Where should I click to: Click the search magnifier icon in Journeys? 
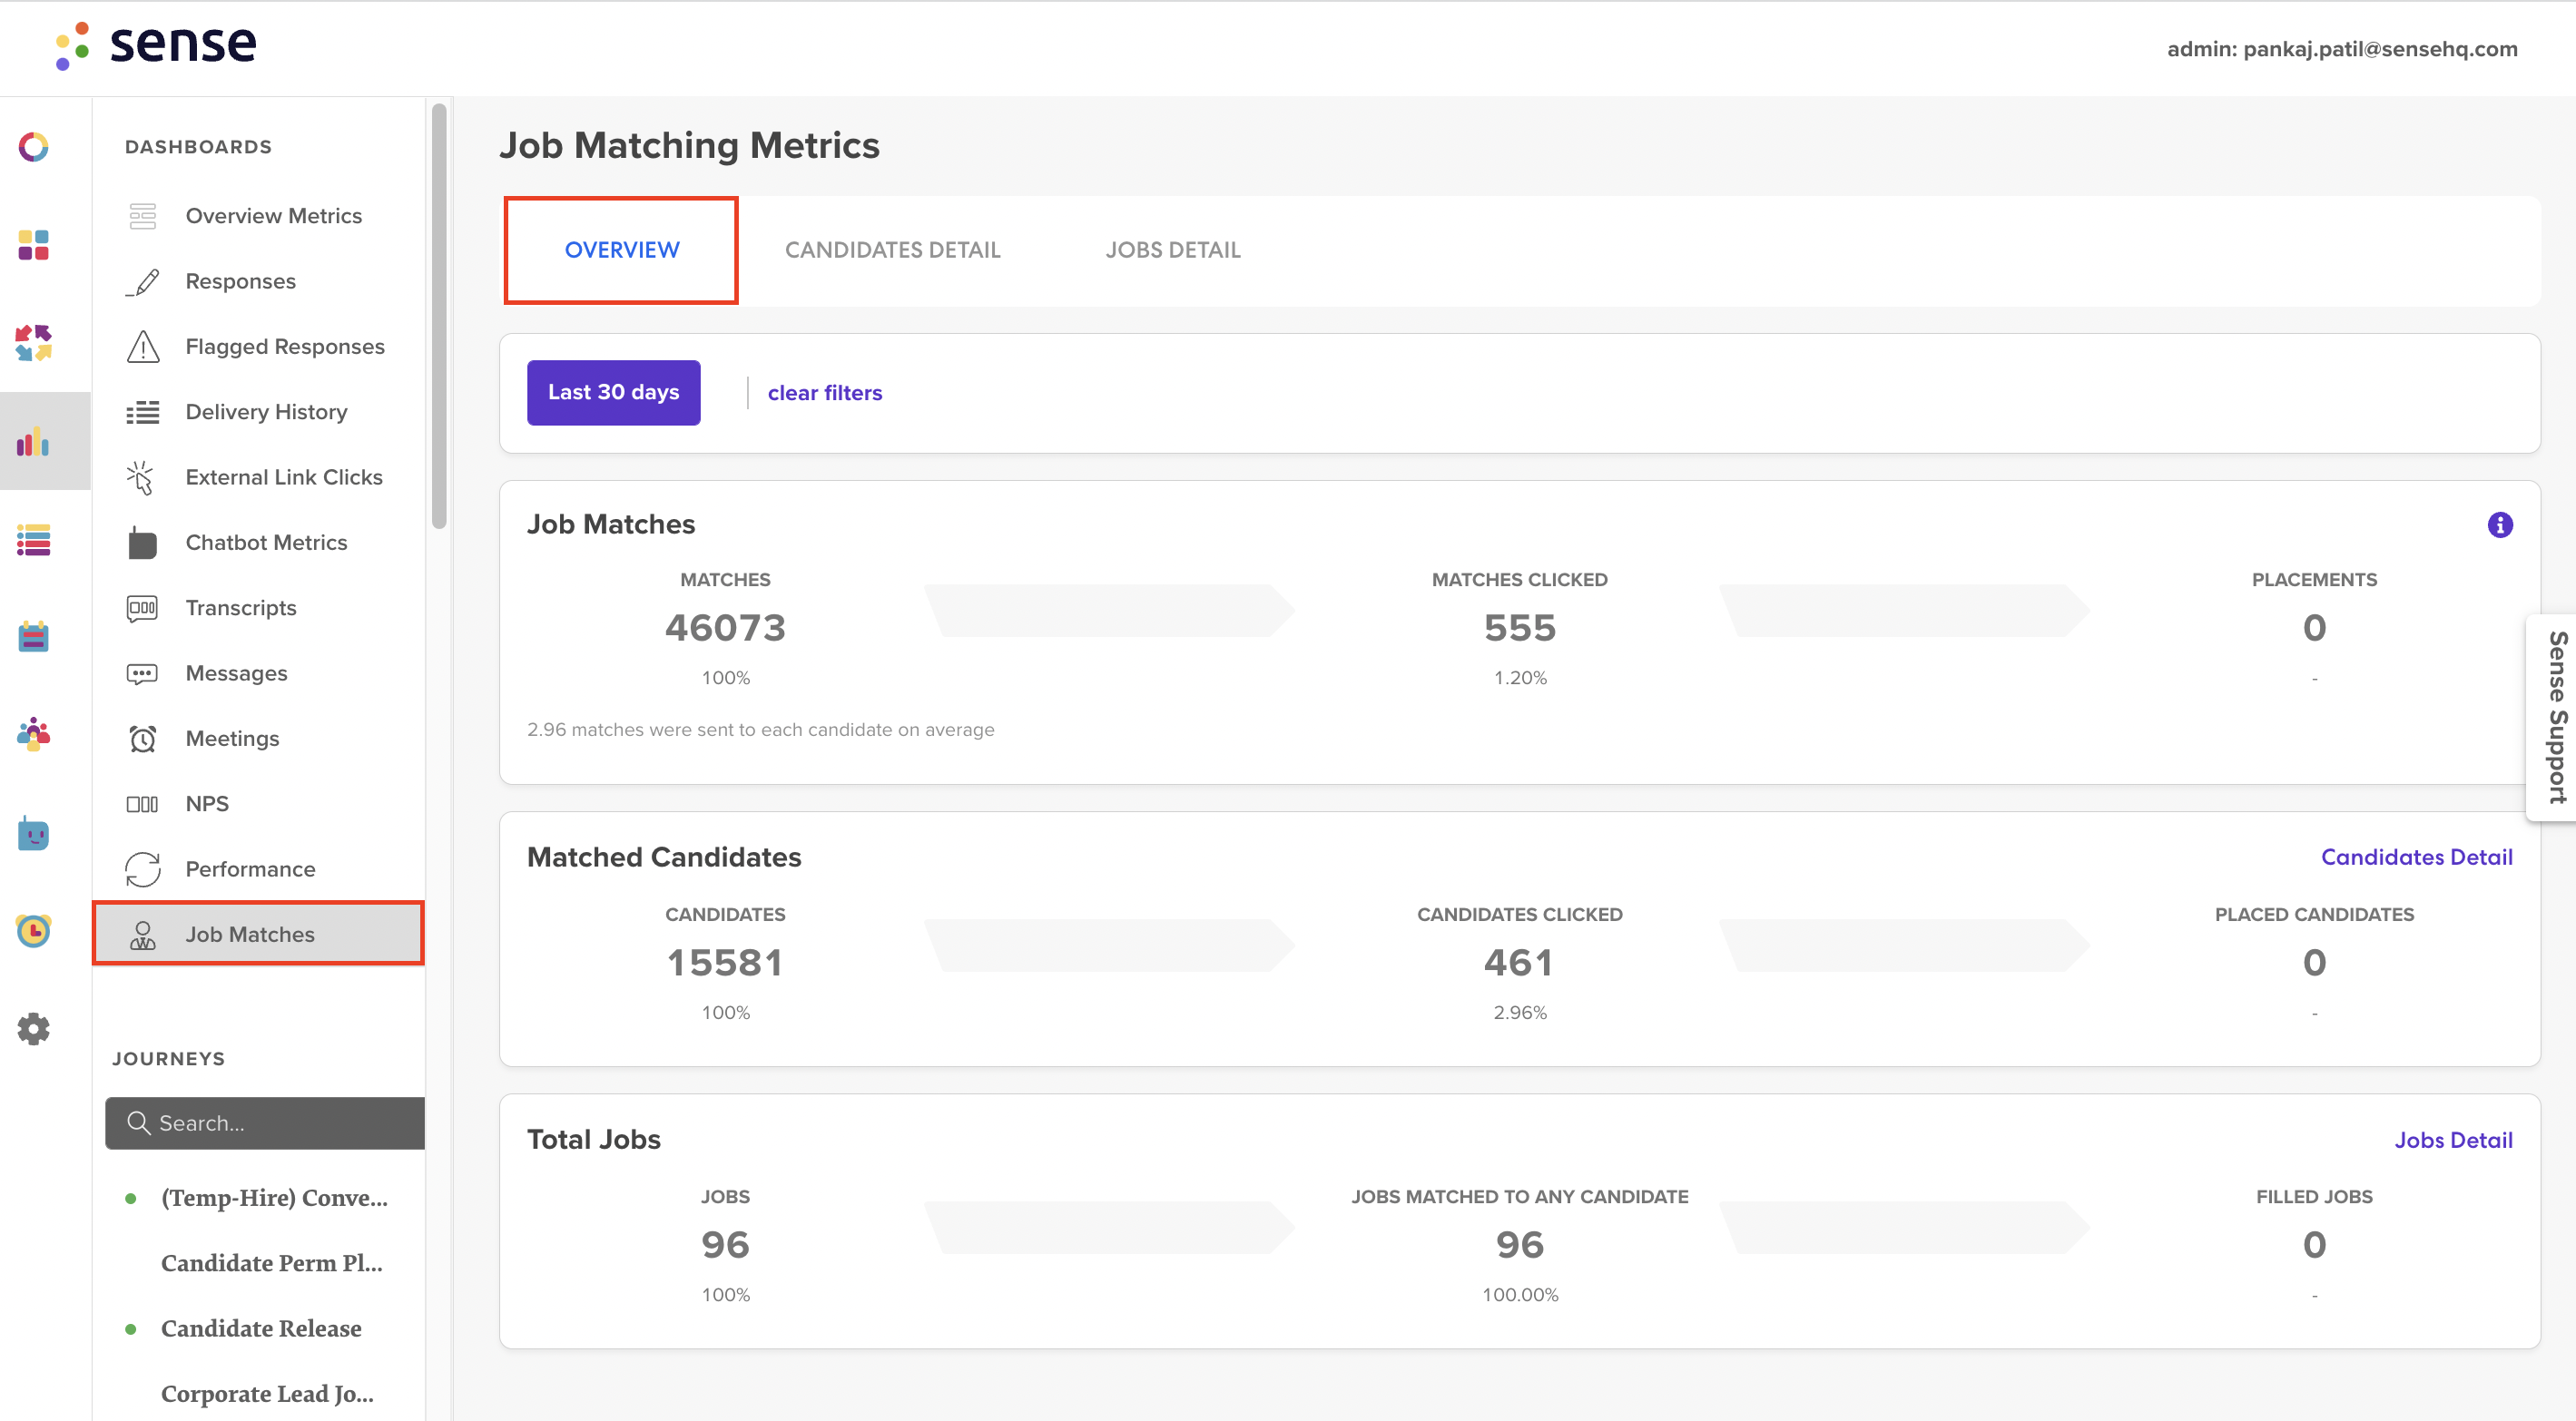tap(138, 1123)
